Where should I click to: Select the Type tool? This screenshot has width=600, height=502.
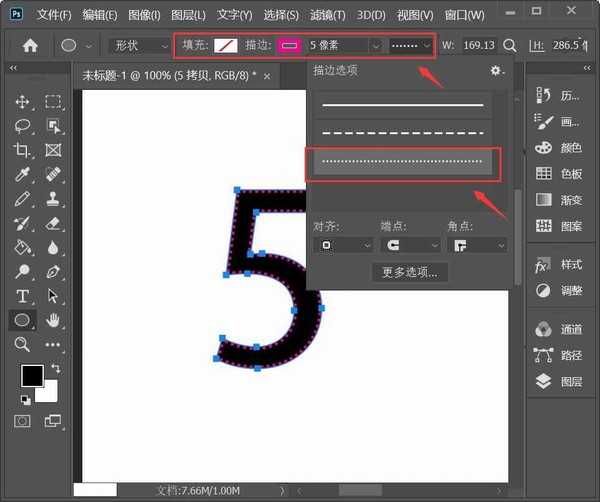pyautogui.click(x=22, y=296)
